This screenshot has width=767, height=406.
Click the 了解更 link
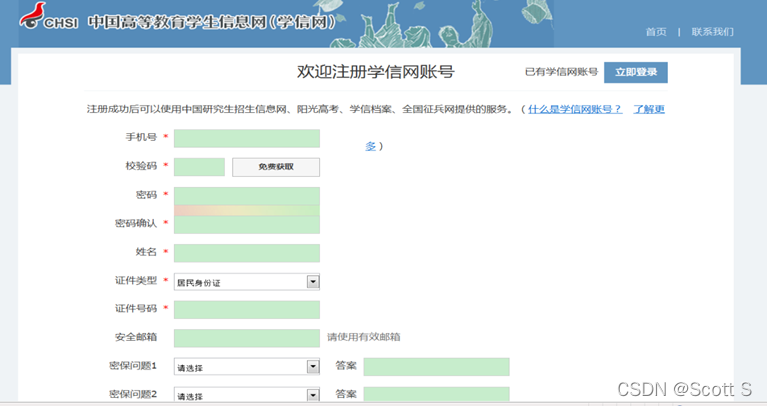(x=649, y=109)
